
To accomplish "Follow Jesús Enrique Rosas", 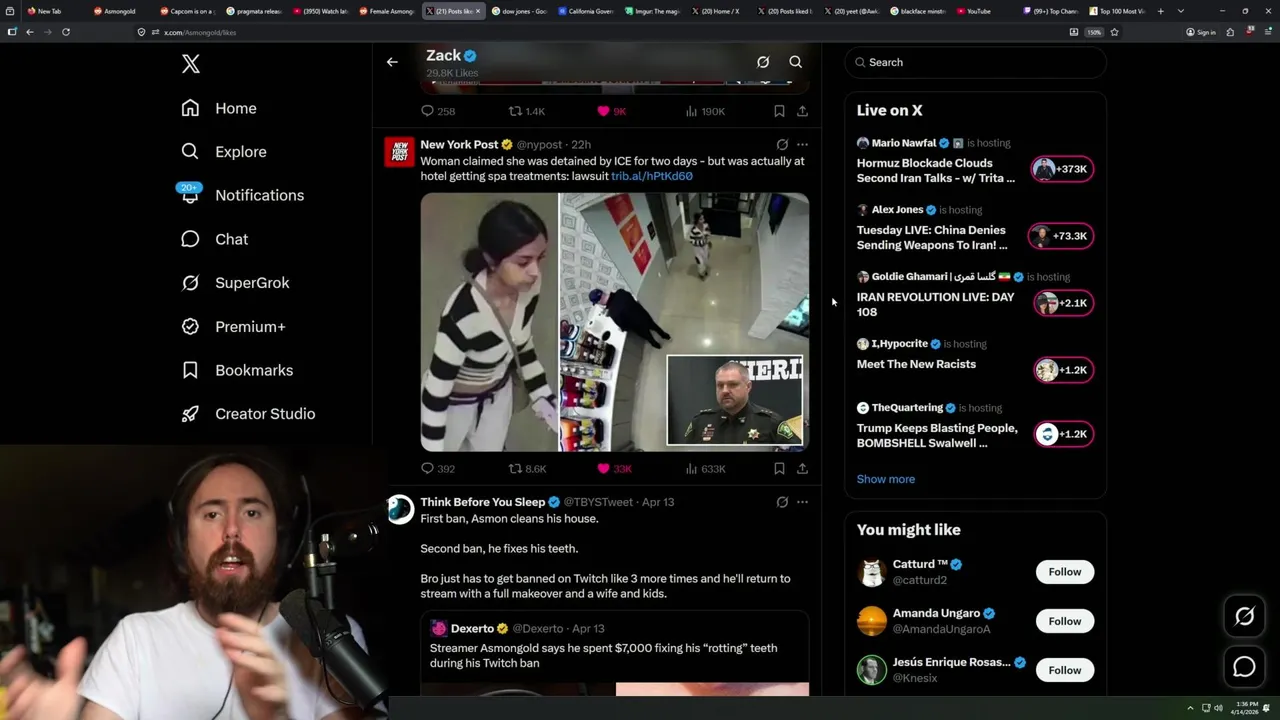I will (1064, 670).
